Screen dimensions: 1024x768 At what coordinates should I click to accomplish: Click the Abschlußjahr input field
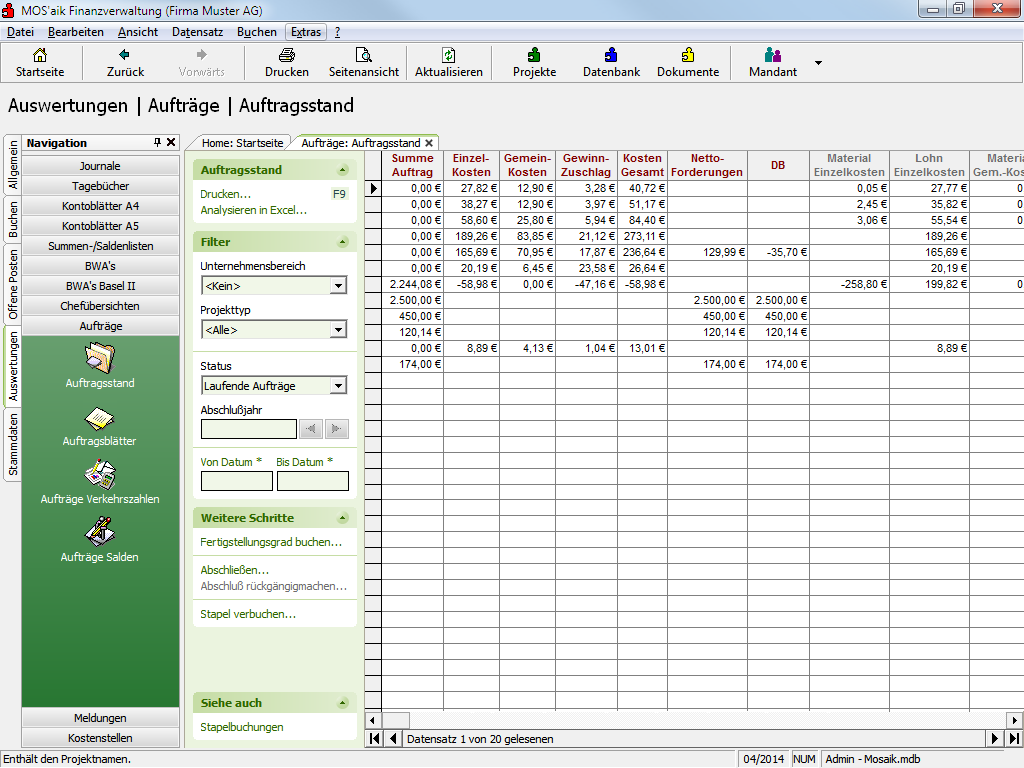pyautogui.click(x=249, y=428)
